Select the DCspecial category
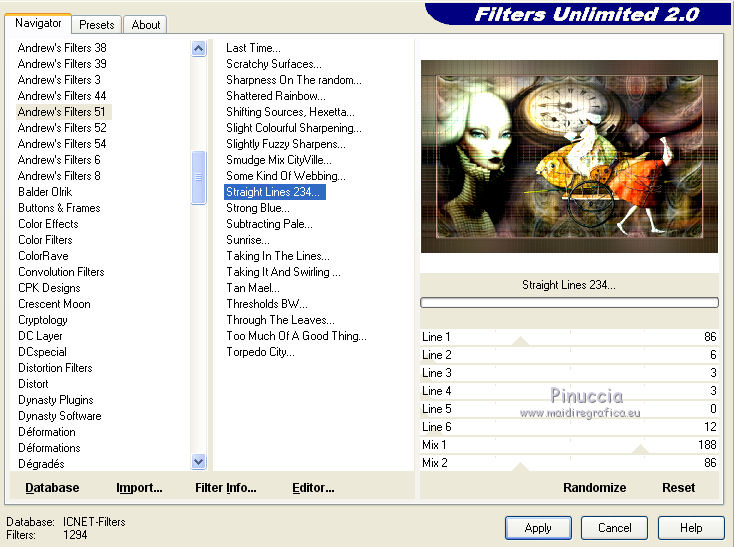 point(42,352)
